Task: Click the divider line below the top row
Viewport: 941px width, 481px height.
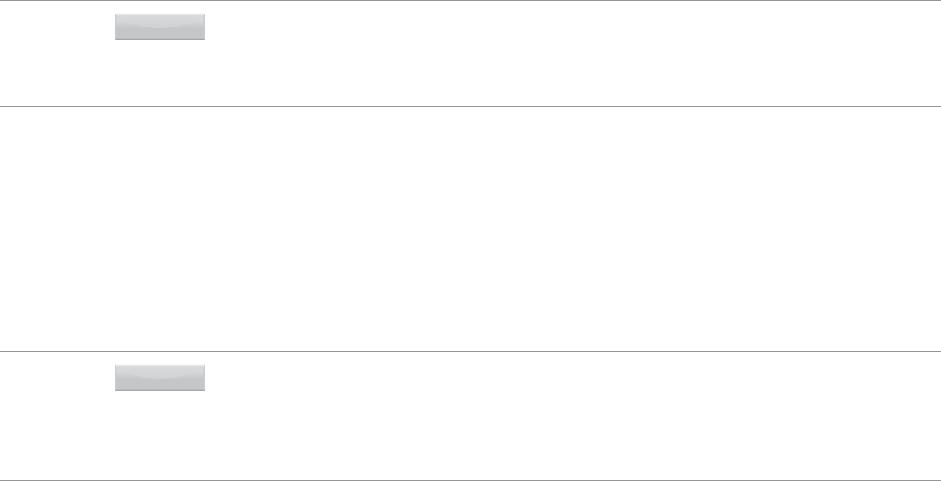Action: tap(470, 105)
